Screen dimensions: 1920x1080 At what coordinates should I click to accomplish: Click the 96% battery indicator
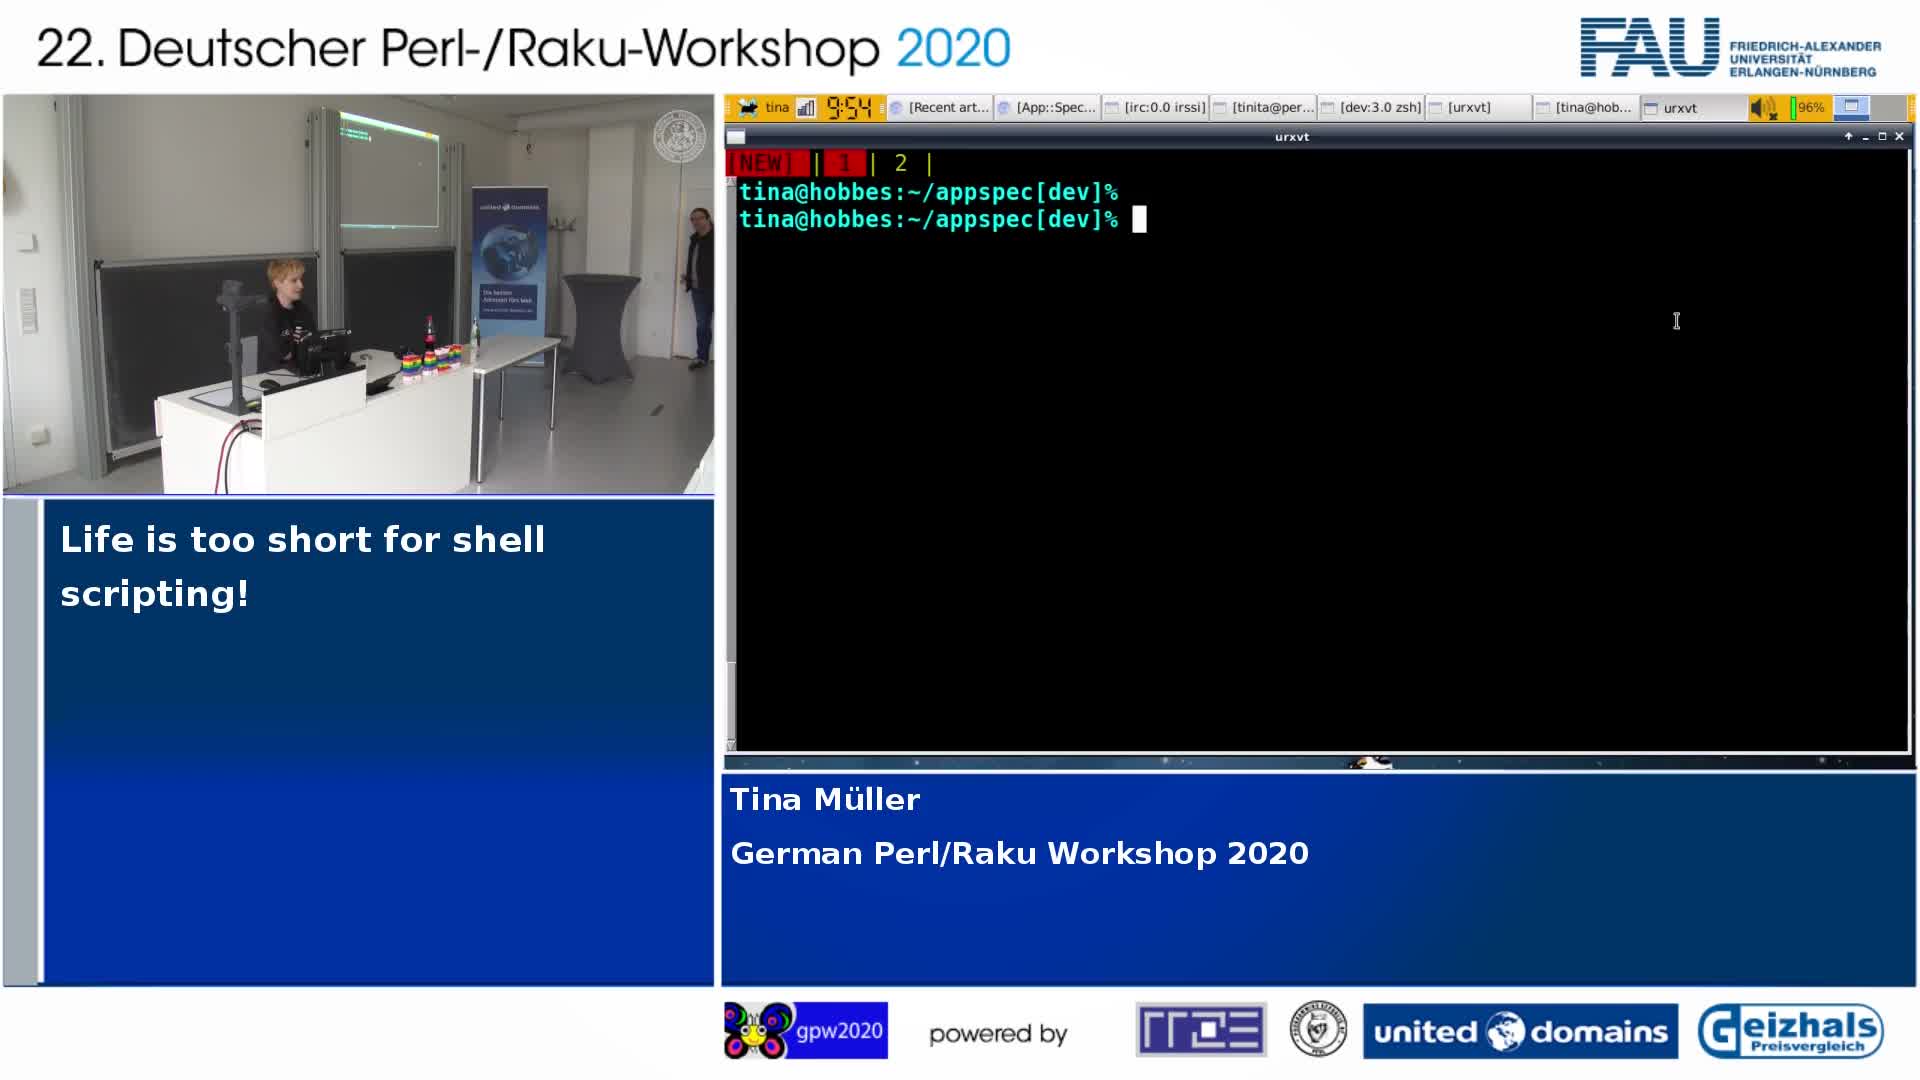[x=1809, y=107]
